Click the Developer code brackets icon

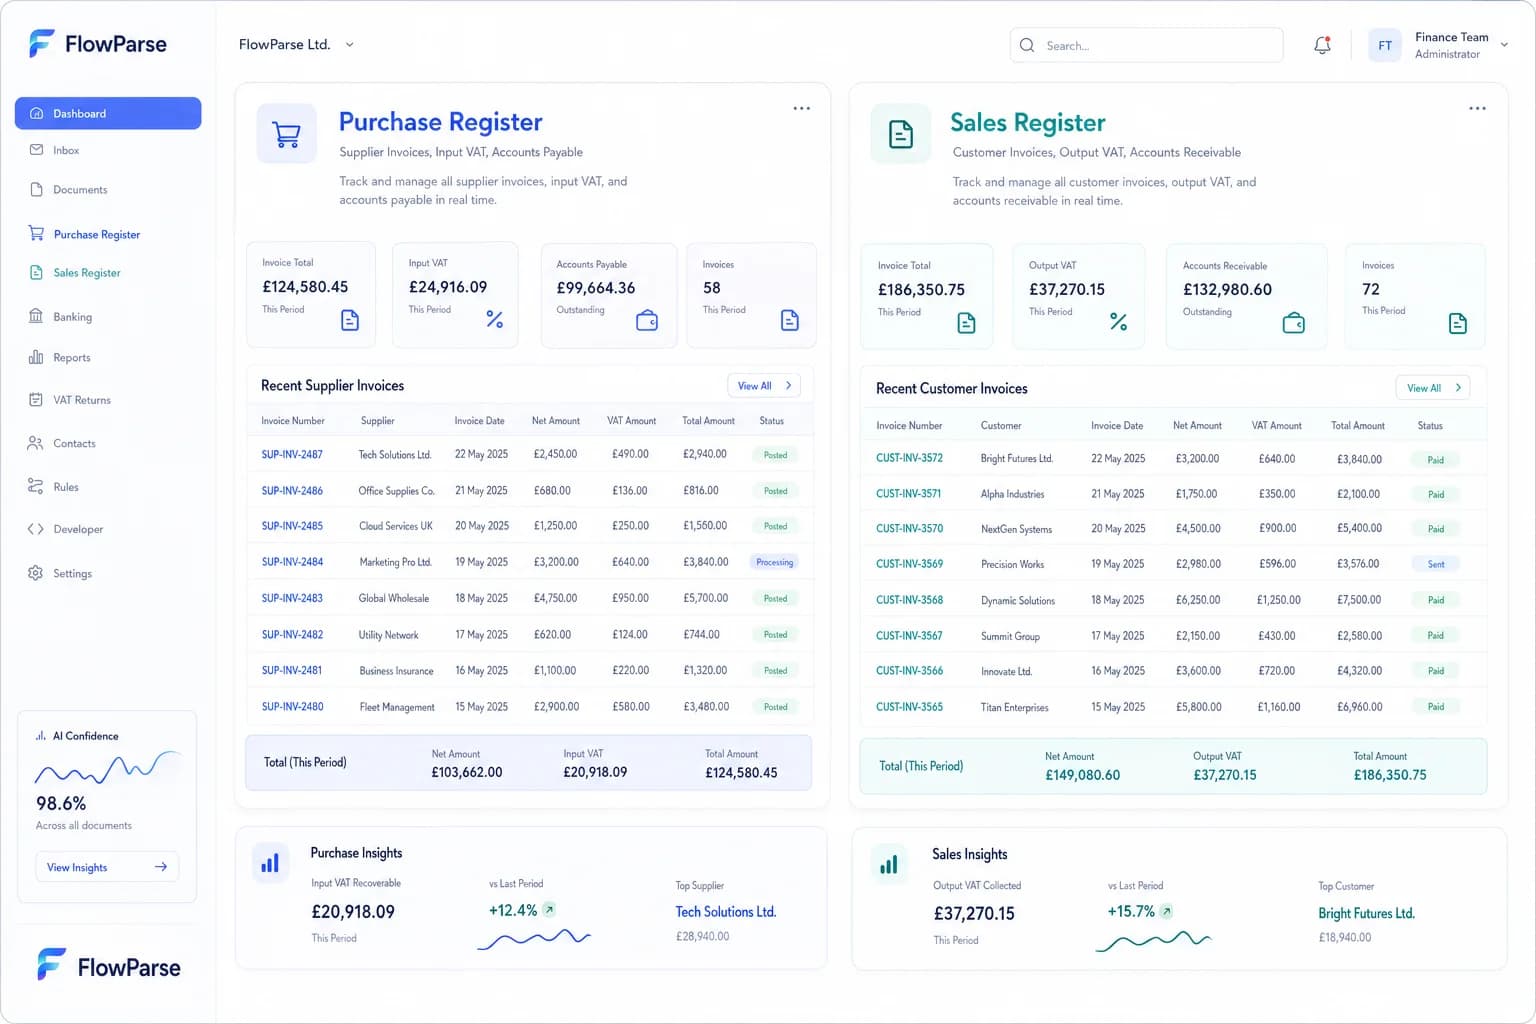pos(36,529)
